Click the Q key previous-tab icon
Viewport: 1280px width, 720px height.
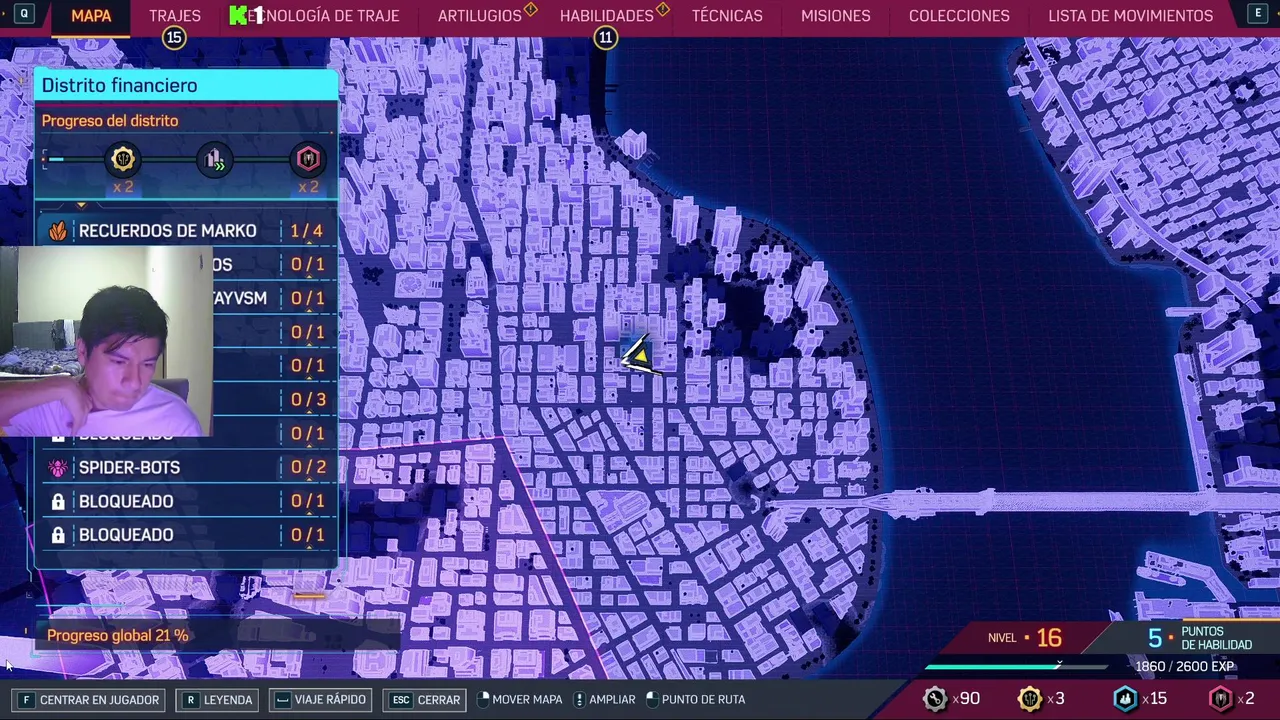click(23, 14)
